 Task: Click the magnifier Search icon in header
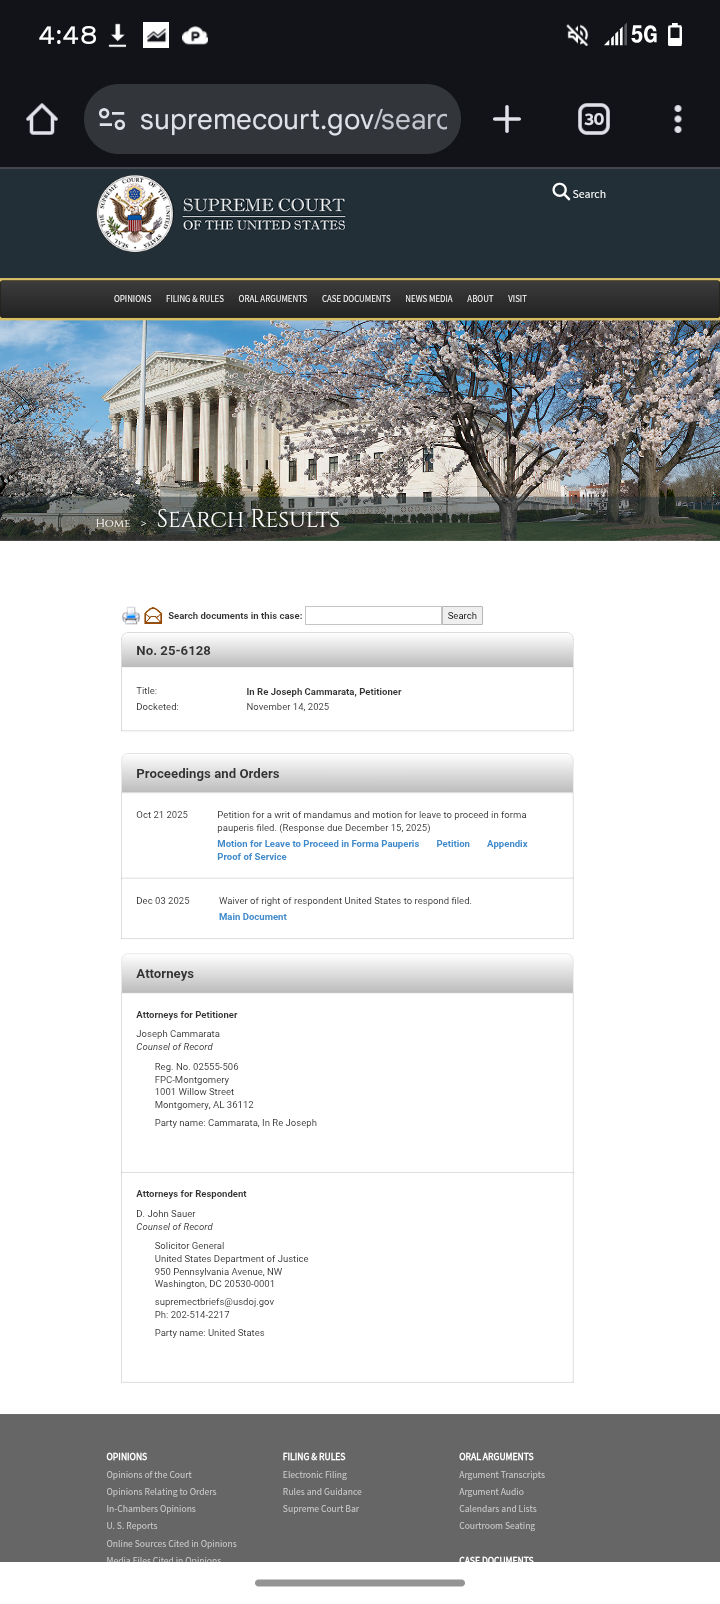[561, 192]
